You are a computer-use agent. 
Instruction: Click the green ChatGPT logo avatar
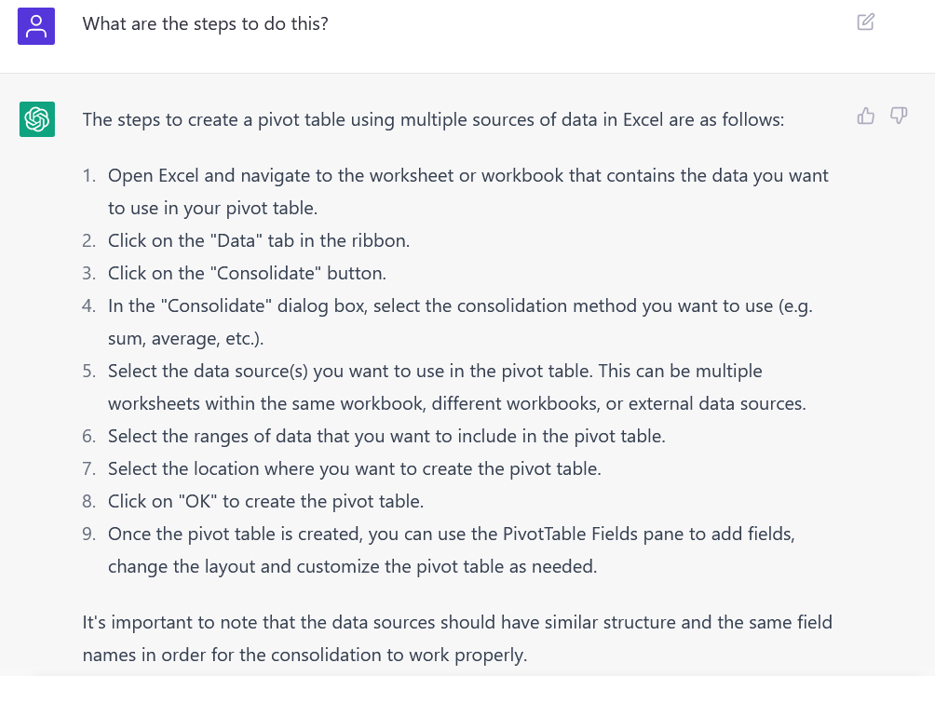[x=37, y=120]
